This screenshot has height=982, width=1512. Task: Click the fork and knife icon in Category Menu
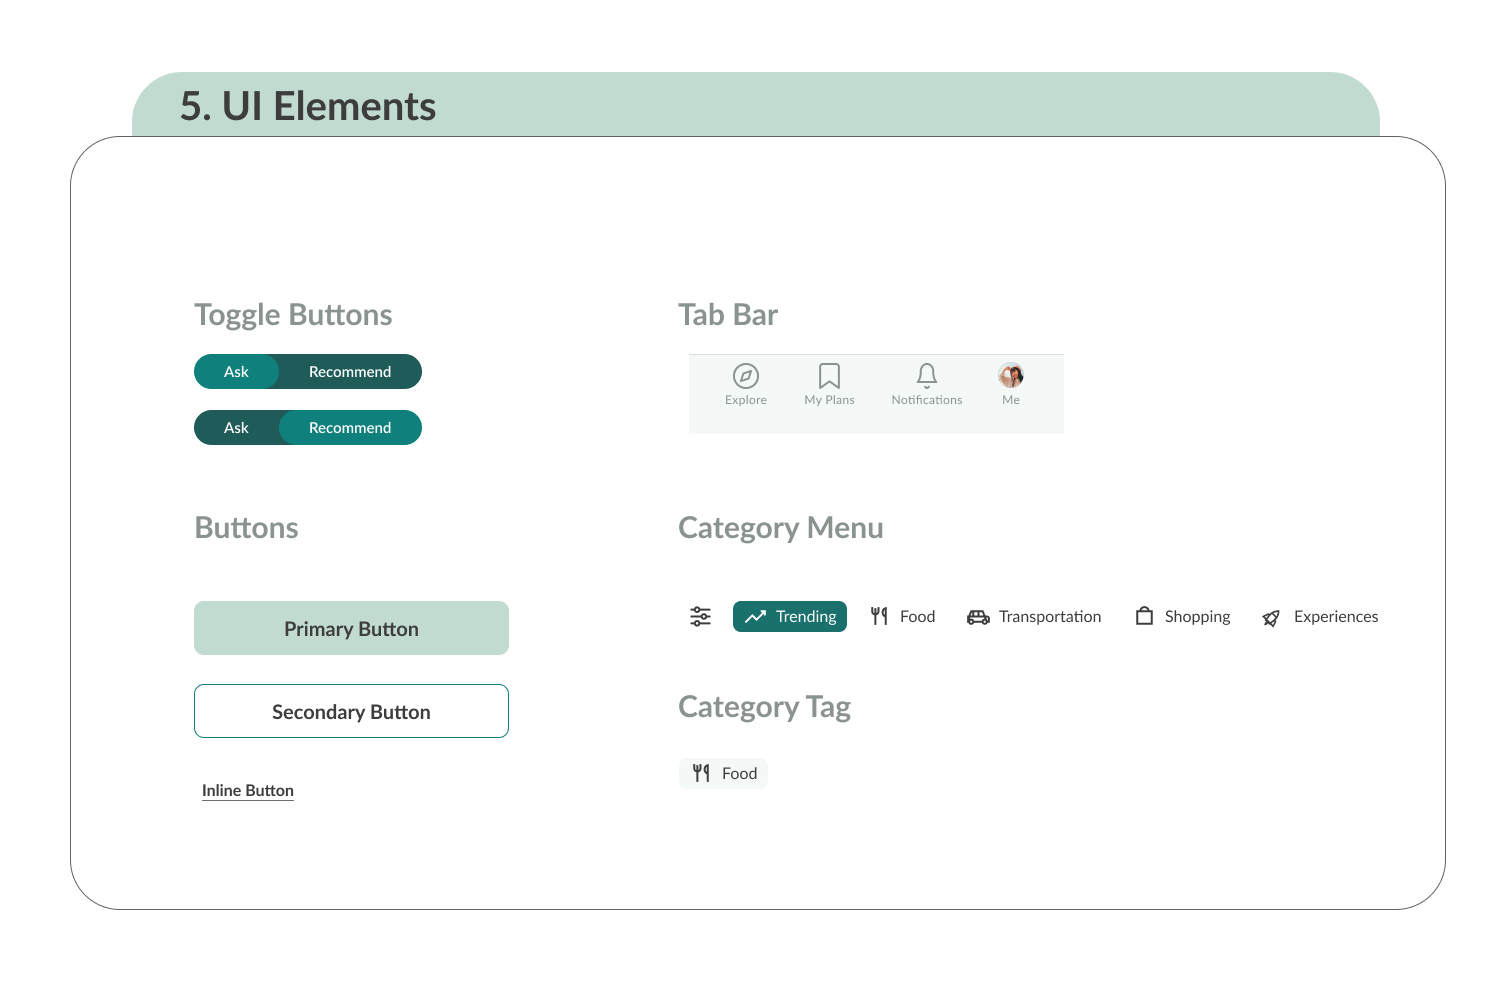879,616
